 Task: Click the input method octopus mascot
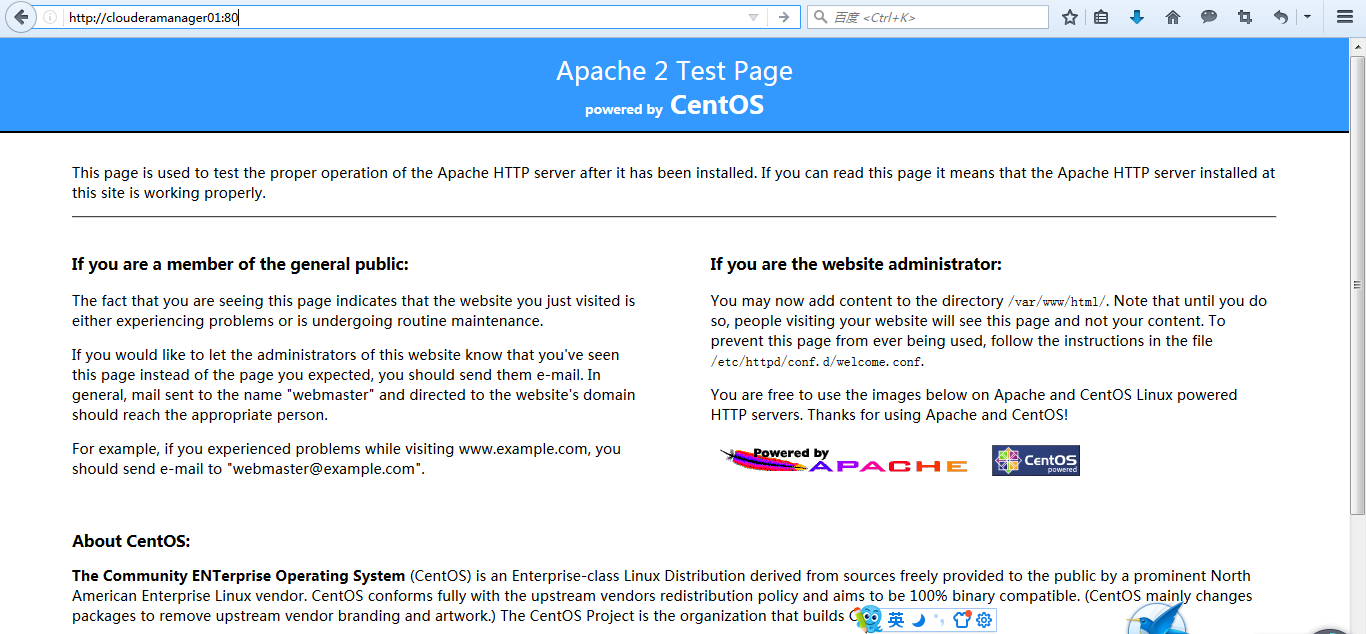pyautogui.click(x=869, y=620)
